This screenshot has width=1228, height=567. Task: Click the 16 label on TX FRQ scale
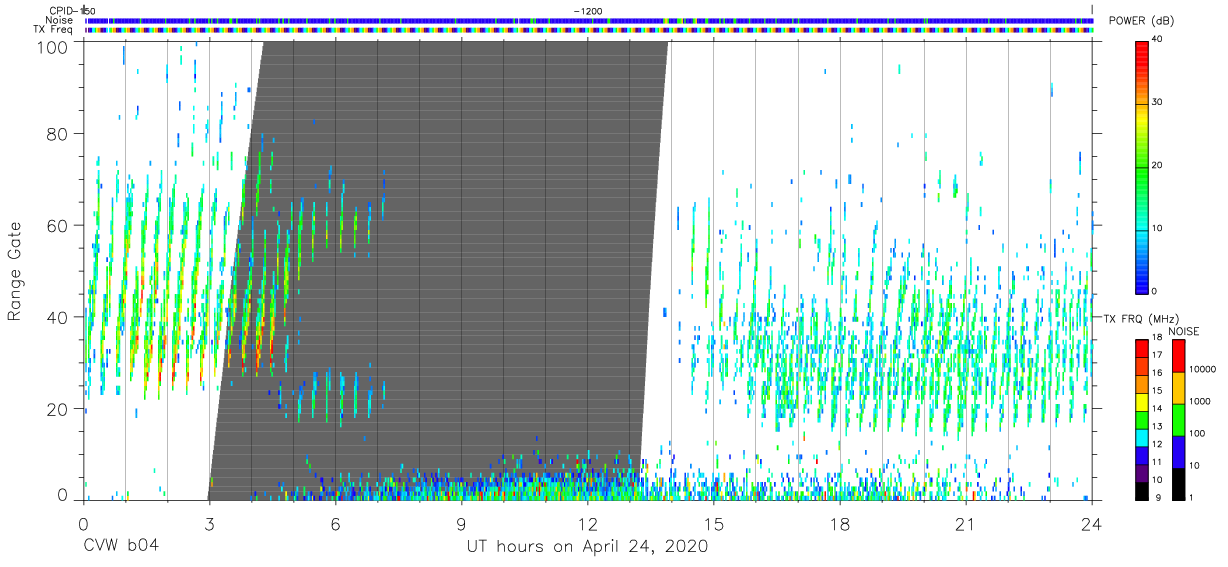1157,373
